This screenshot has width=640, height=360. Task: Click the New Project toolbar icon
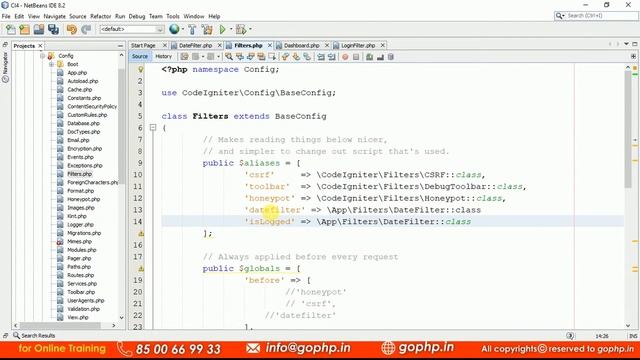[x=24, y=29]
